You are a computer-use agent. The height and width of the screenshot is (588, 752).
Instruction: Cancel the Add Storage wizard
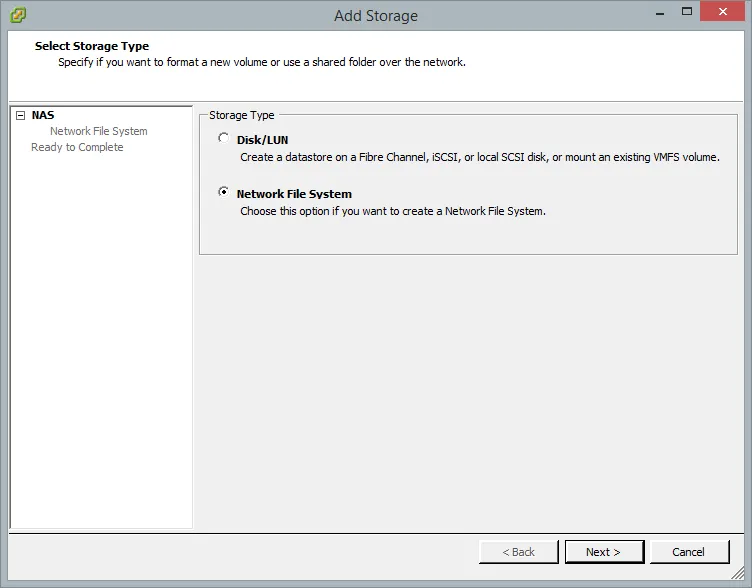click(688, 552)
